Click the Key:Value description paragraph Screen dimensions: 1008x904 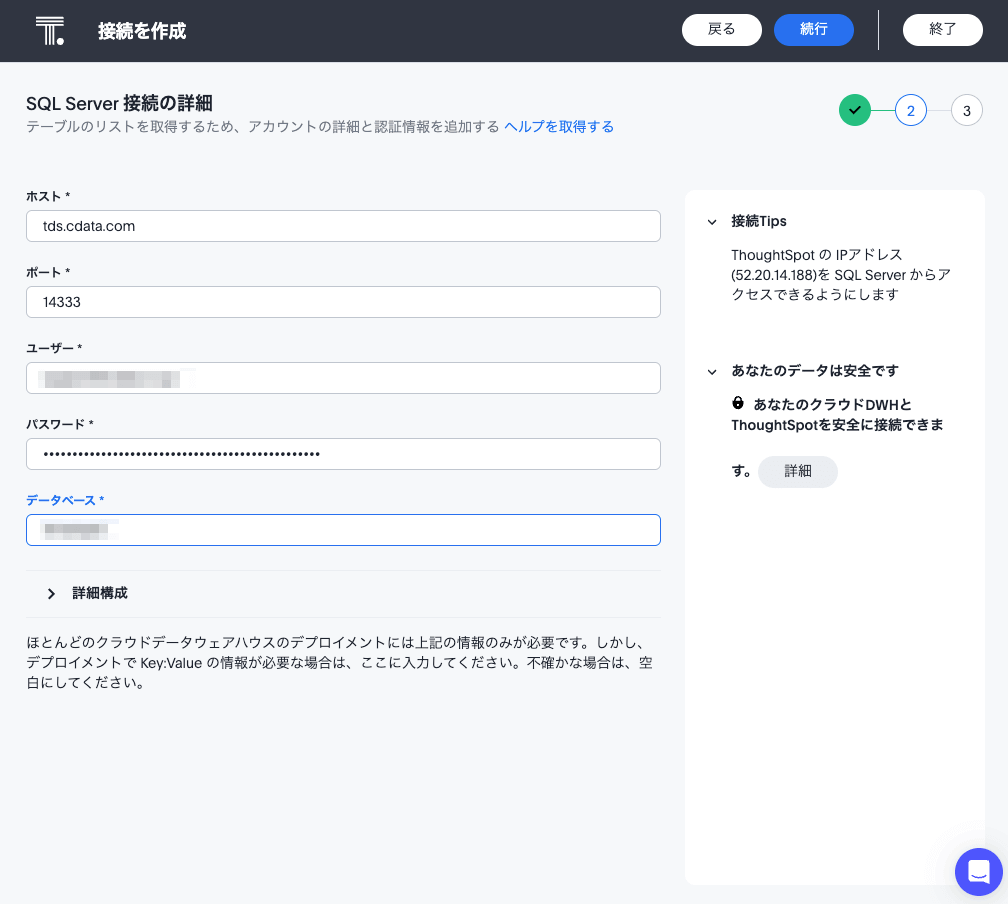point(339,662)
